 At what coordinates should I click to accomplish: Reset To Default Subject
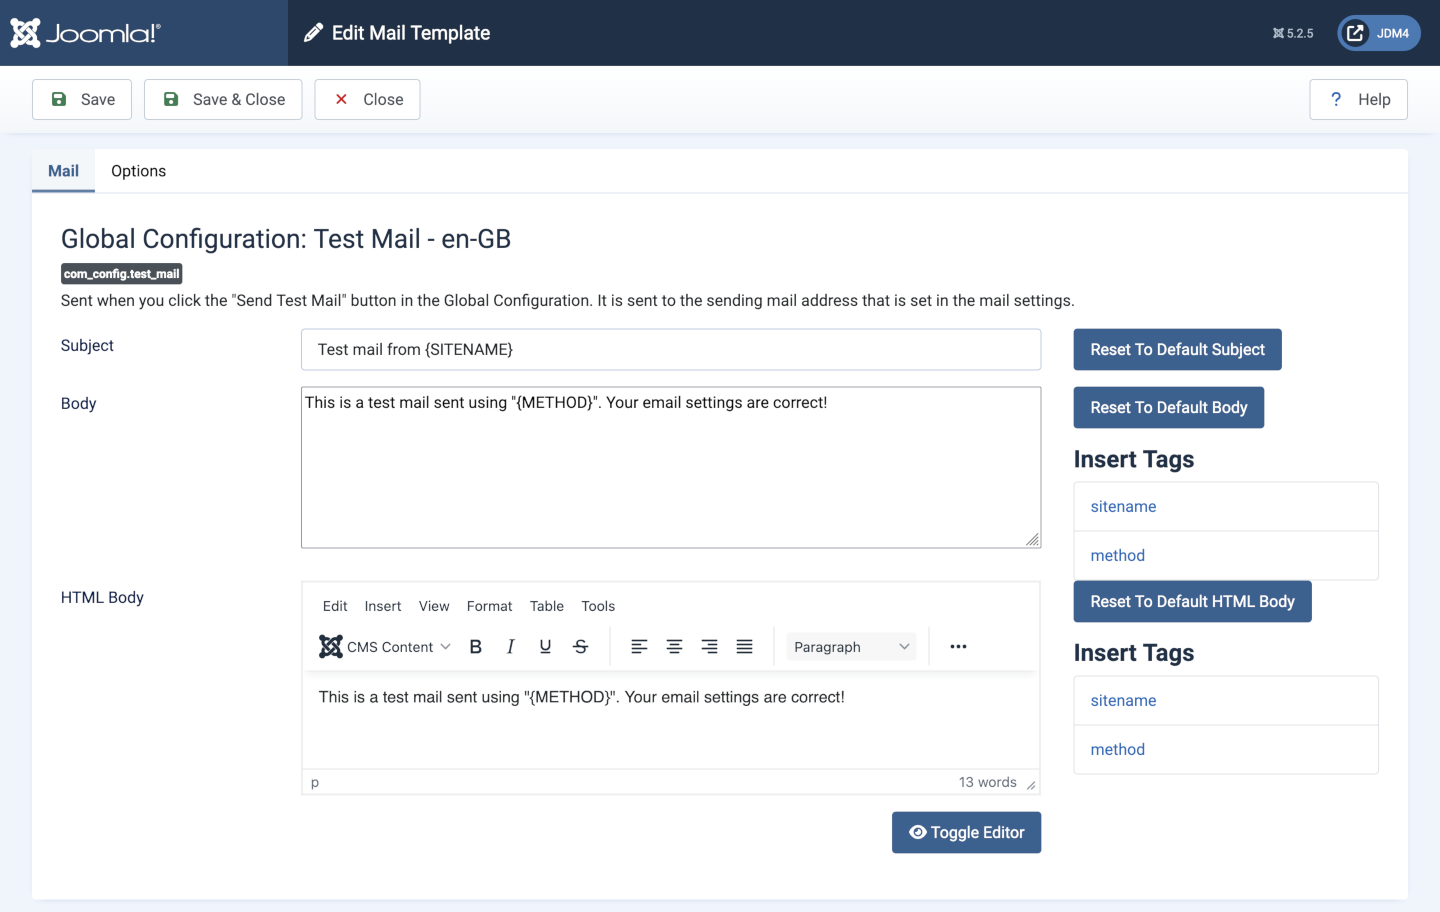[x=1177, y=350]
